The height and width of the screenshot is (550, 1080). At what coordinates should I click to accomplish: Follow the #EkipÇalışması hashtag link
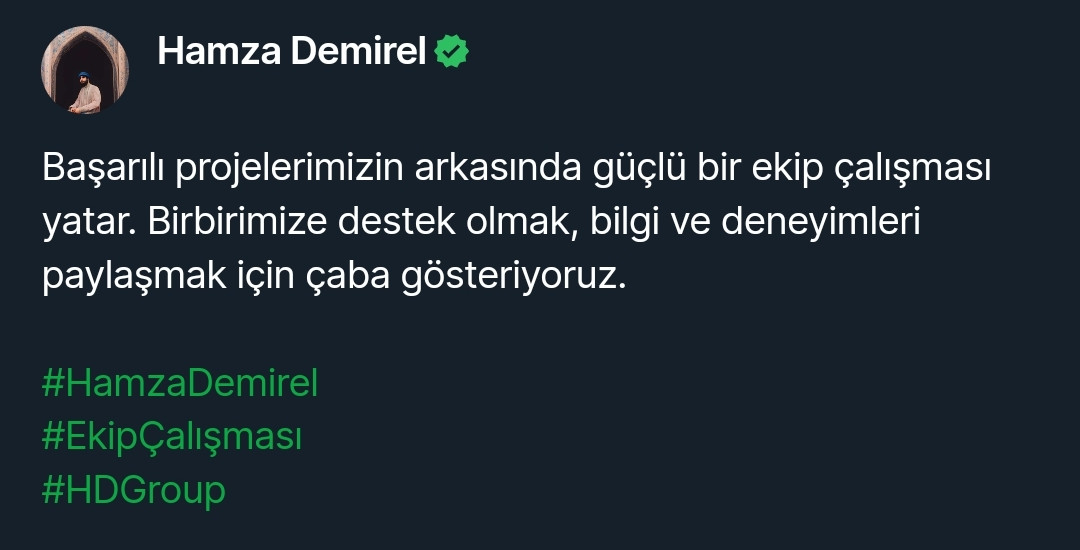(172, 437)
